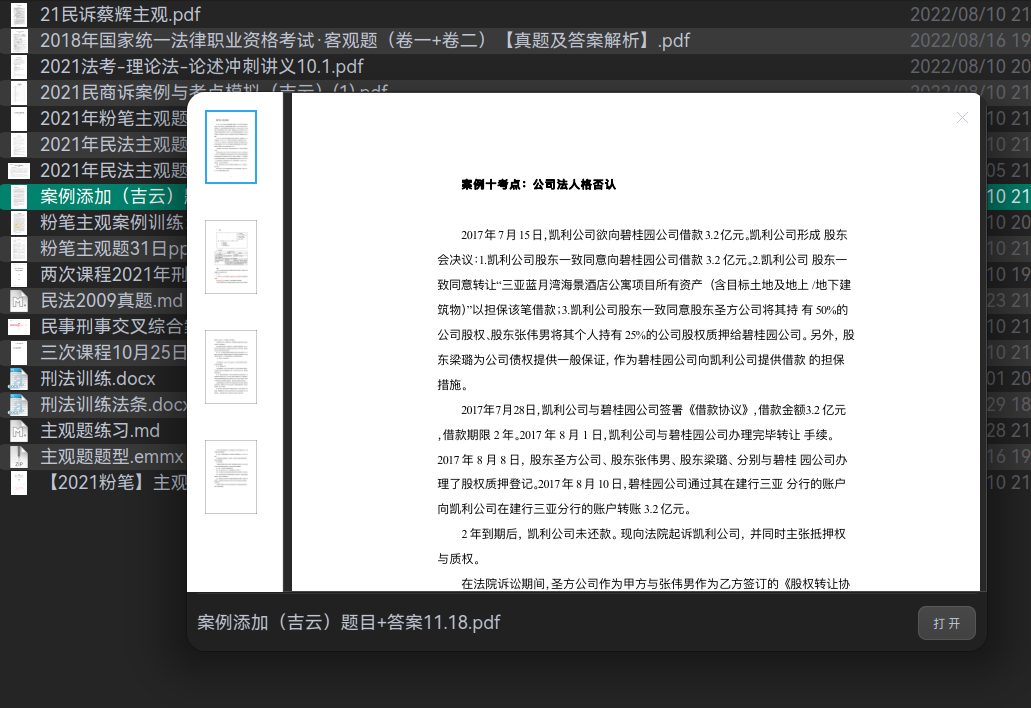Click the ZIP icon of 主观题题型.emmx
This screenshot has width=1031, height=708.
pyautogui.click(x=19, y=456)
